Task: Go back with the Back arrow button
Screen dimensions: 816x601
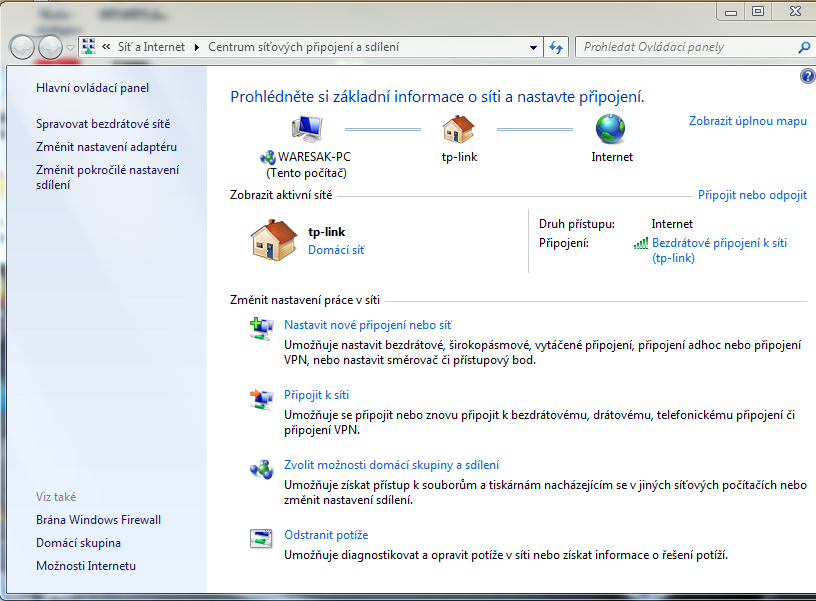Action: coord(22,48)
